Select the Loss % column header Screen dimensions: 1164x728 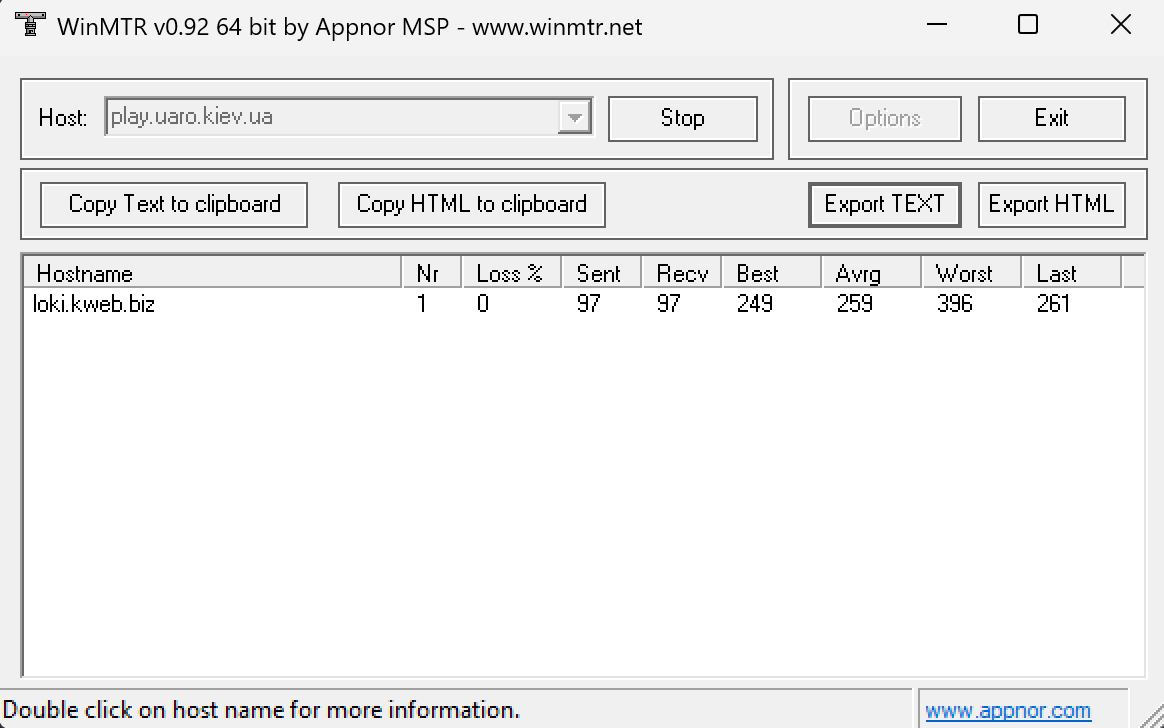[x=511, y=273]
